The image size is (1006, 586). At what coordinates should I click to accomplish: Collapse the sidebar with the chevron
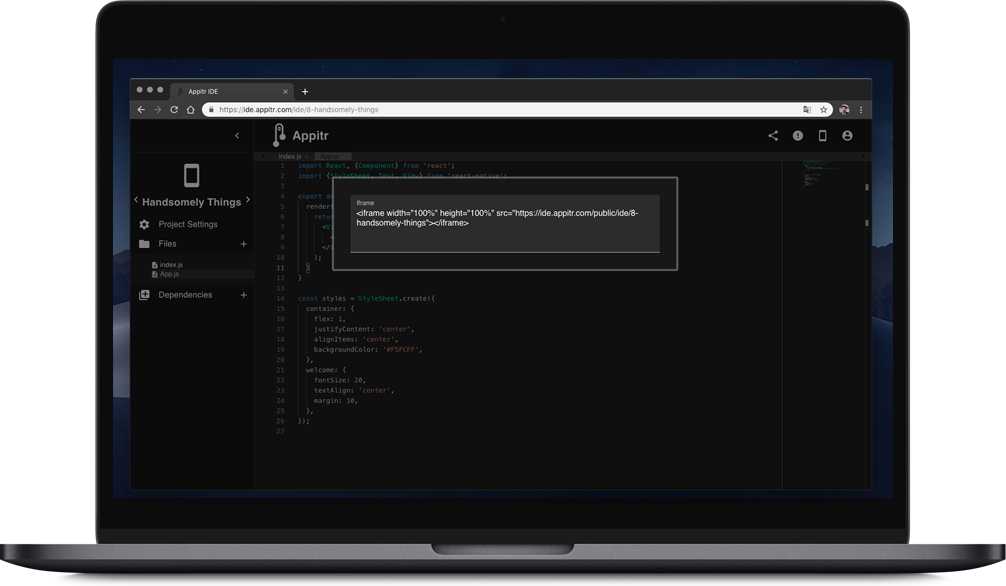click(237, 135)
